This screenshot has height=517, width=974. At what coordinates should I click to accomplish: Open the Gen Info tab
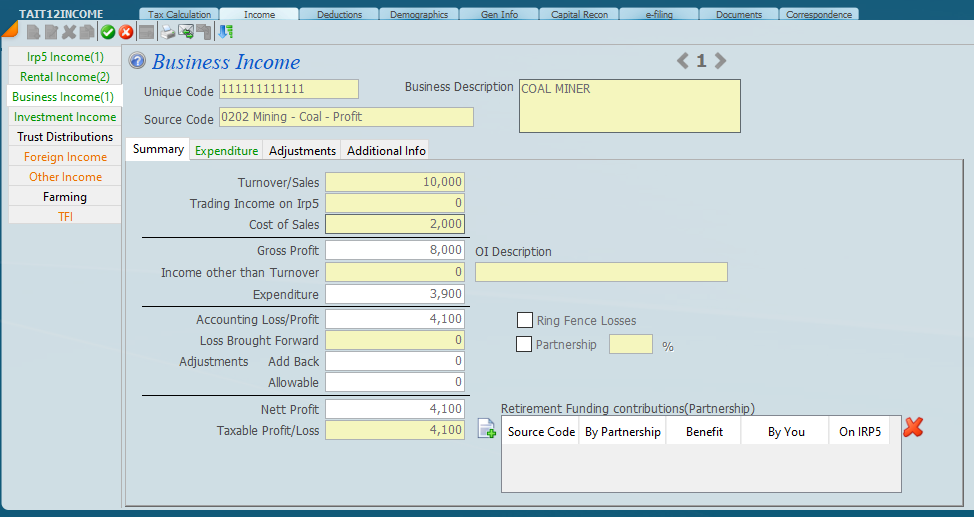pyautogui.click(x=499, y=14)
